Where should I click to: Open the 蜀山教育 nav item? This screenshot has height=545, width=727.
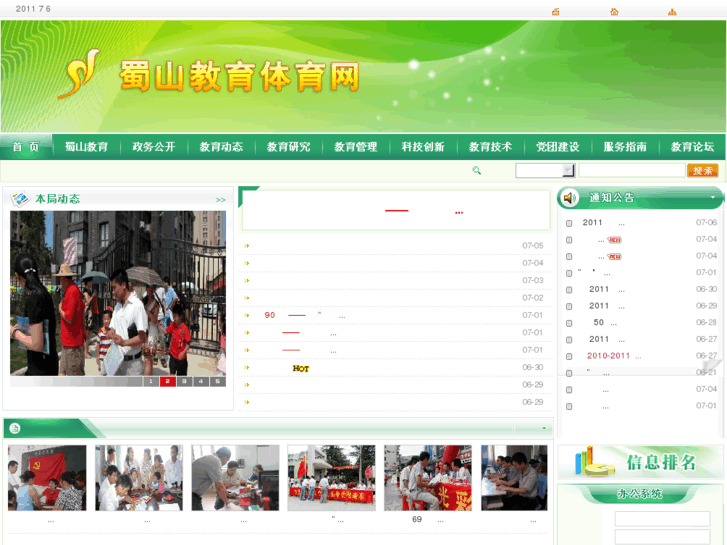coord(86,147)
